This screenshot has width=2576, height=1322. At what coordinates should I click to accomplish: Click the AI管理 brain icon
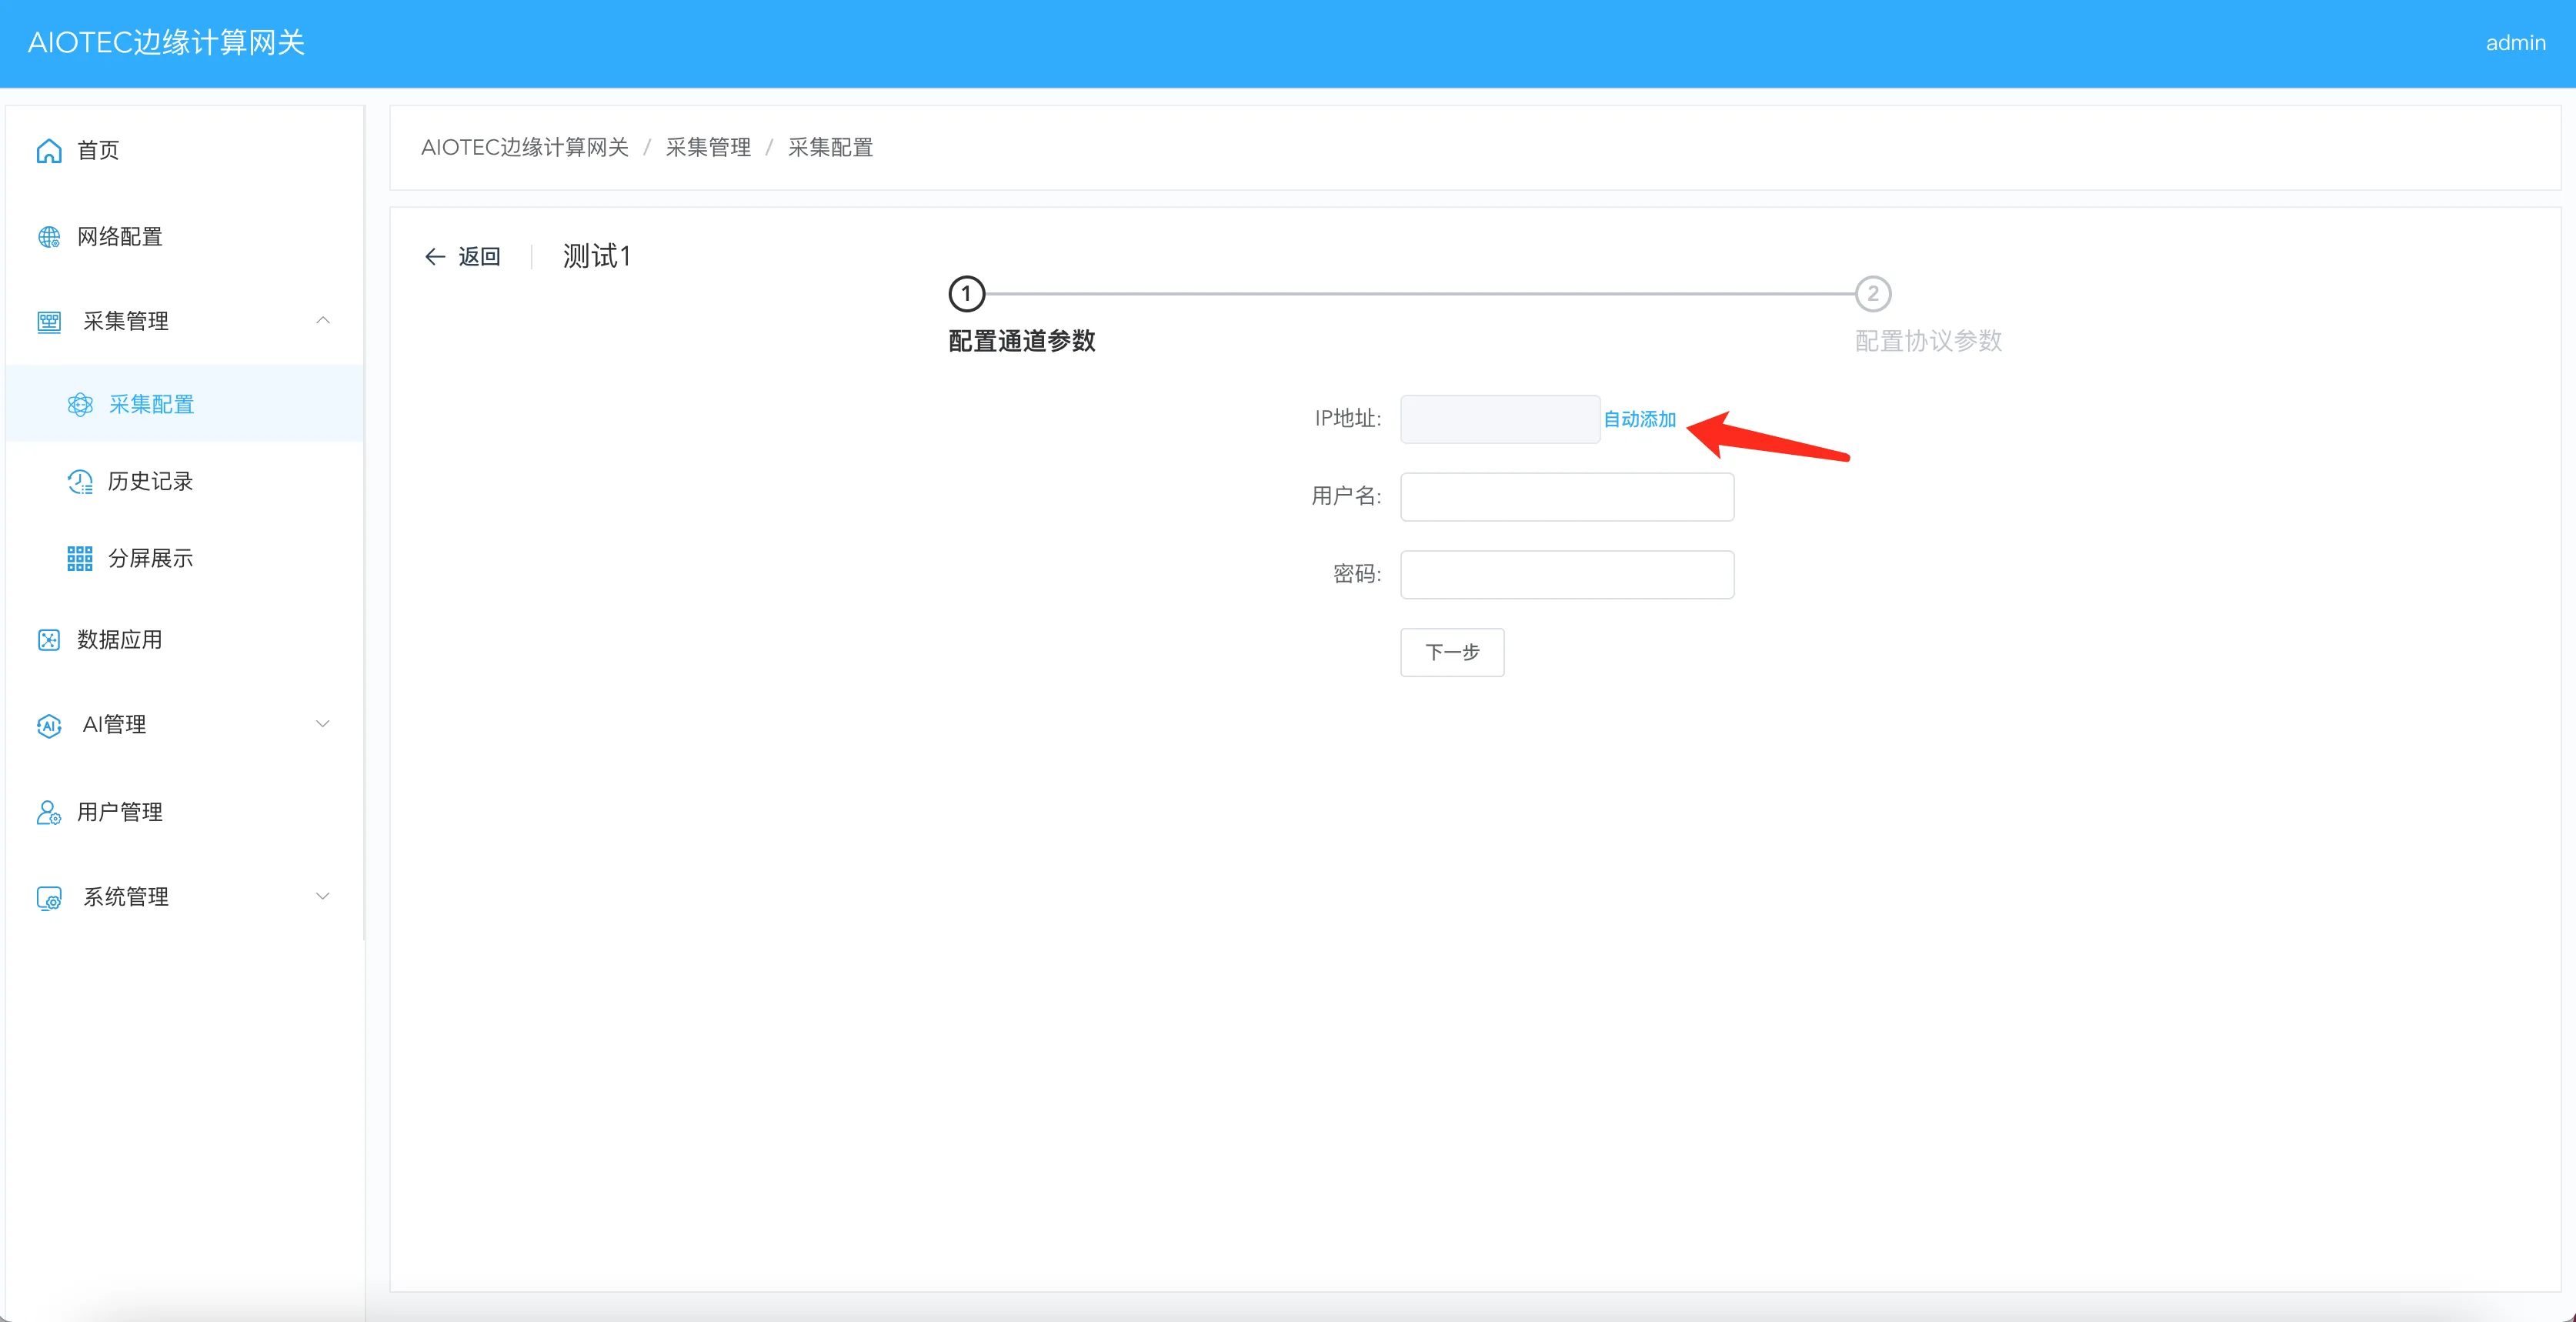click(x=49, y=725)
